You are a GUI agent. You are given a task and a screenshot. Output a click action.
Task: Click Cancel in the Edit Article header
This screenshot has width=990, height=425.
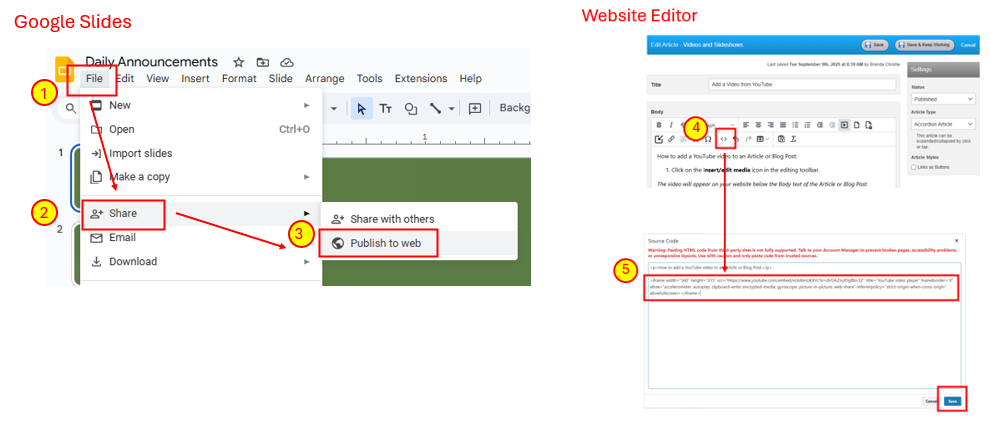[x=968, y=45]
